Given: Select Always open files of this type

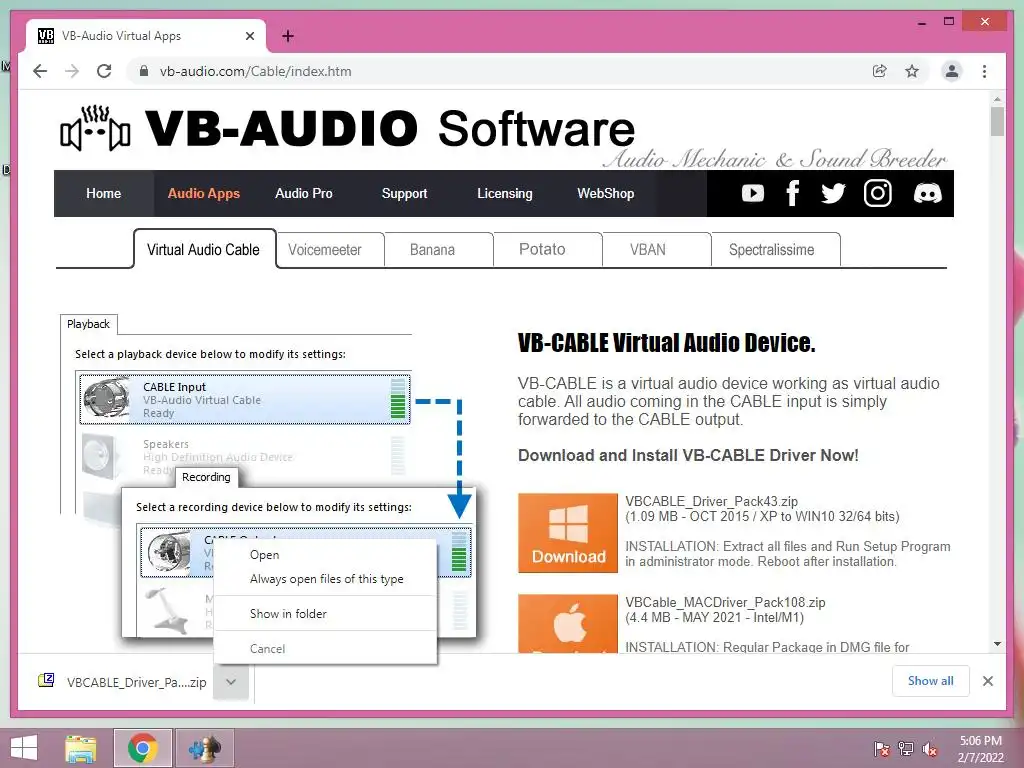Looking at the screenshot, I should [325, 579].
